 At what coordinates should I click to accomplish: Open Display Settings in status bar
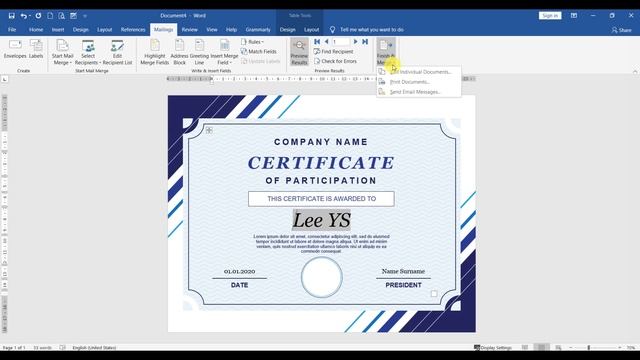pos(493,348)
